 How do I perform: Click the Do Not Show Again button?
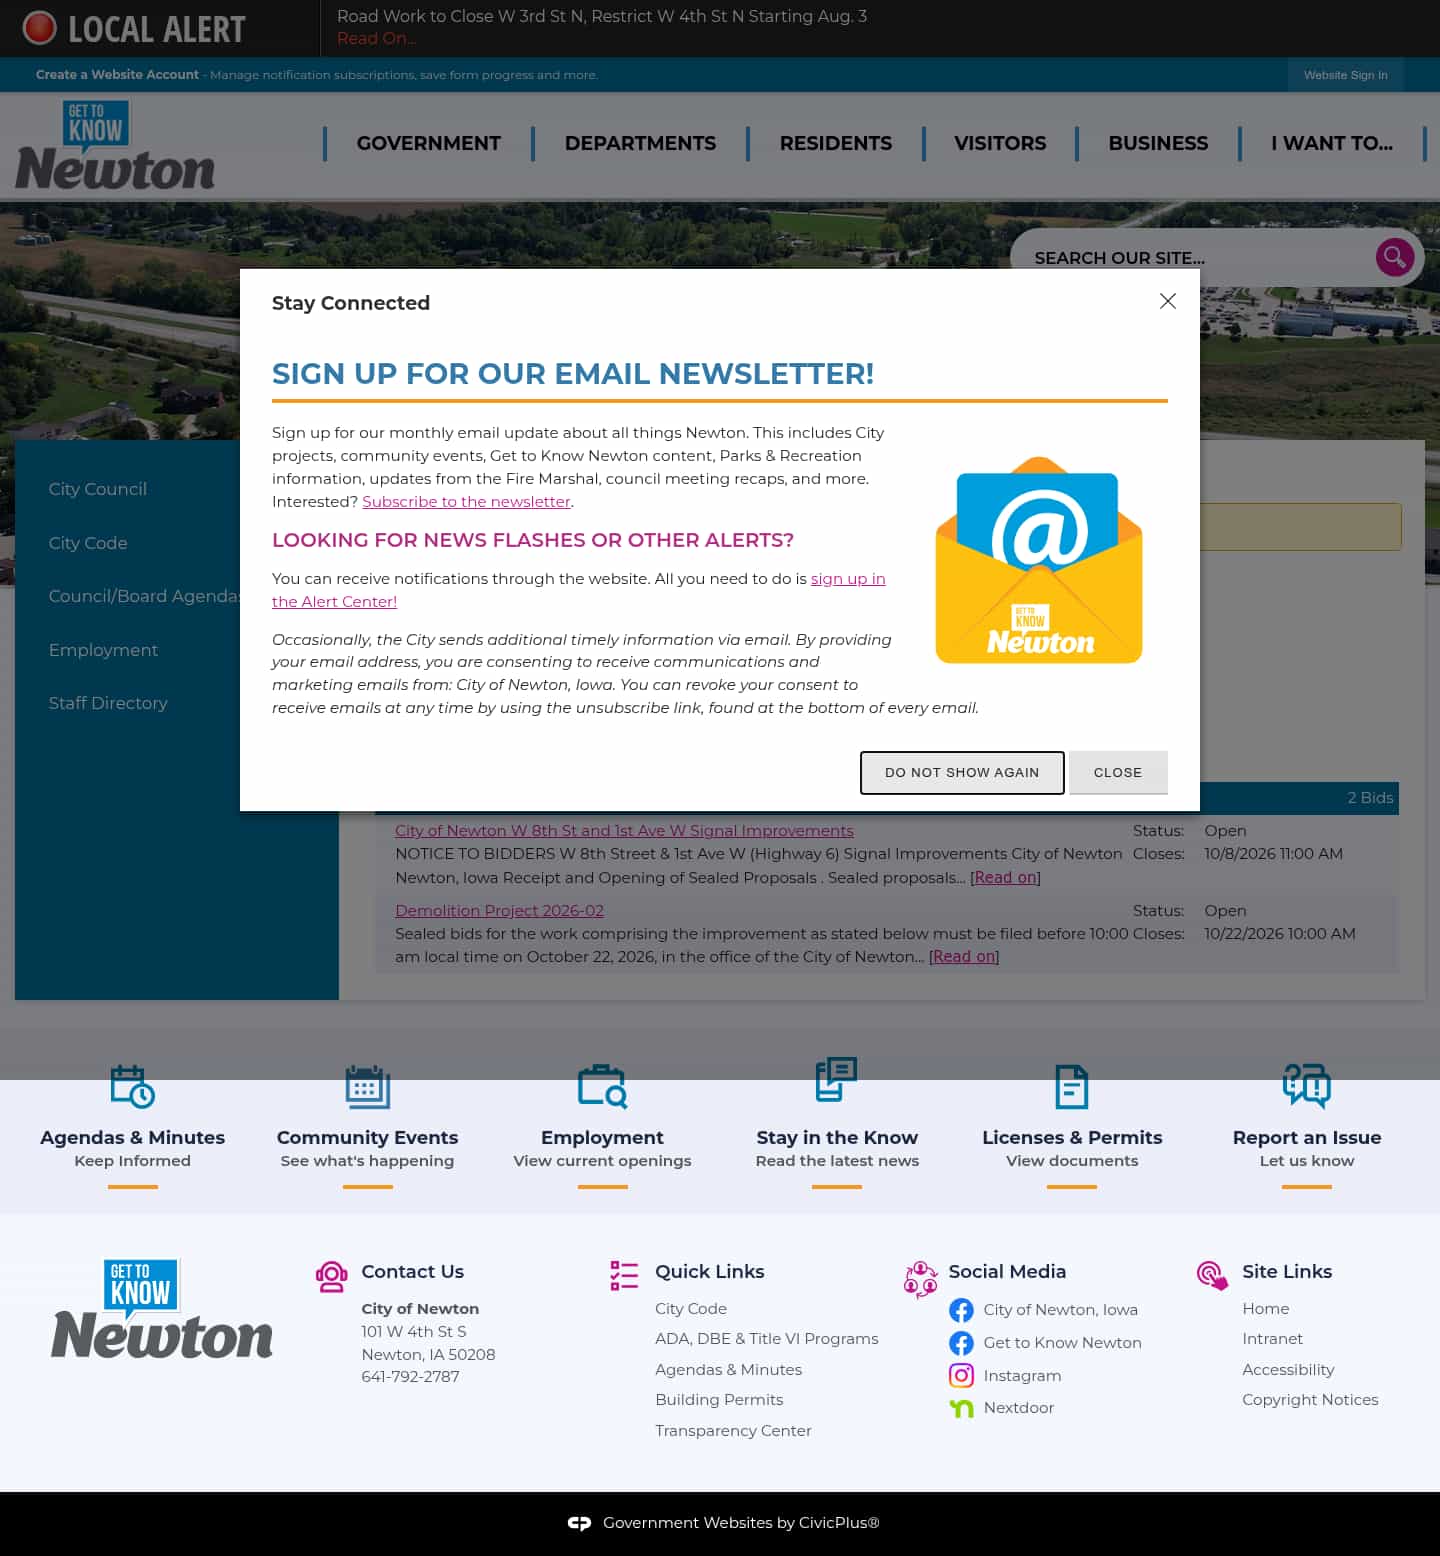962,773
